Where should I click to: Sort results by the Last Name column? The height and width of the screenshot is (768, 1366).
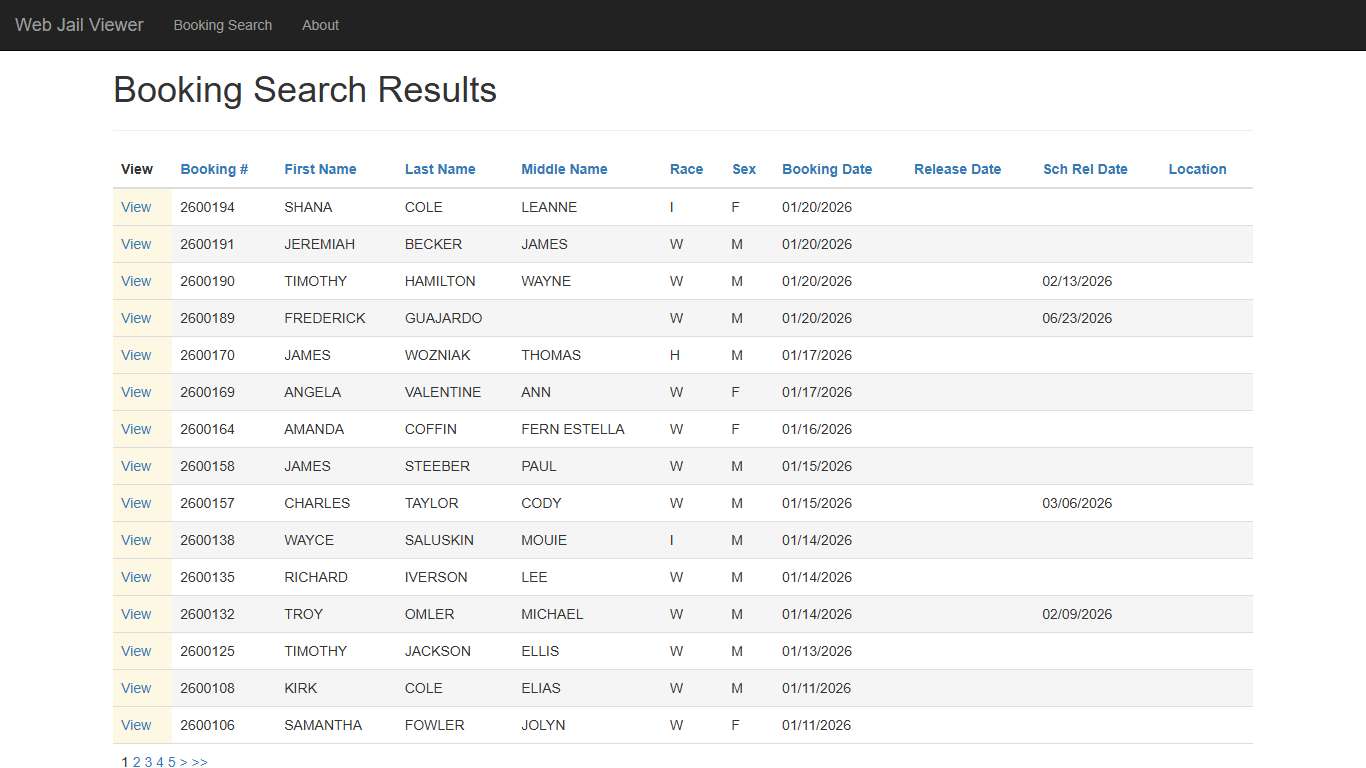point(440,169)
